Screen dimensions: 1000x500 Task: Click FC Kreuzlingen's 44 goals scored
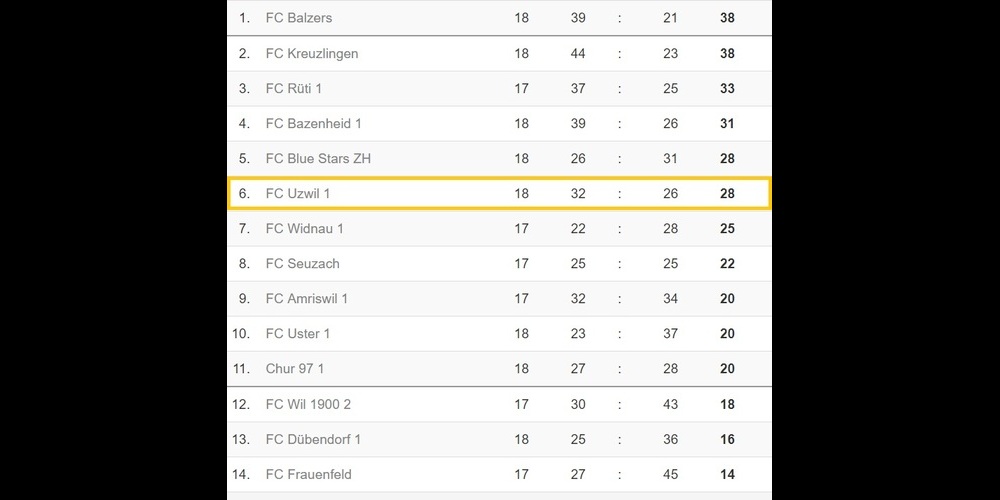pos(578,53)
